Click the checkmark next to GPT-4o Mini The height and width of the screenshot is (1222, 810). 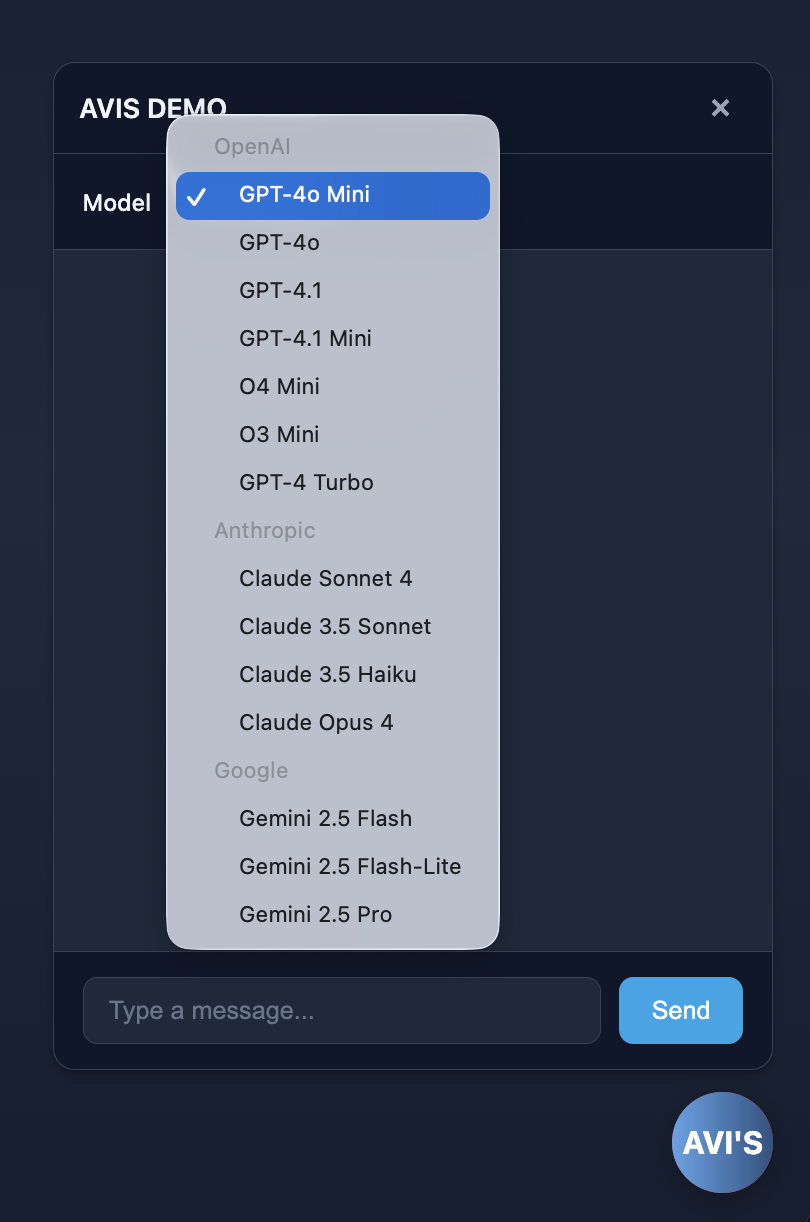click(197, 196)
